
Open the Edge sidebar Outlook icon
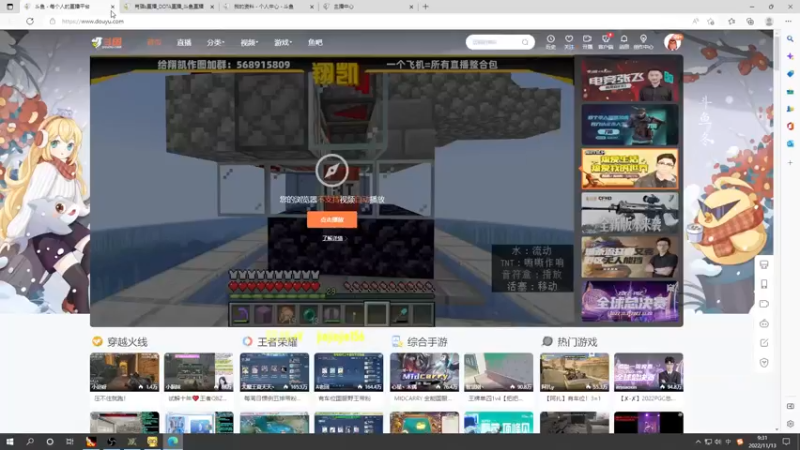pos(790,144)
